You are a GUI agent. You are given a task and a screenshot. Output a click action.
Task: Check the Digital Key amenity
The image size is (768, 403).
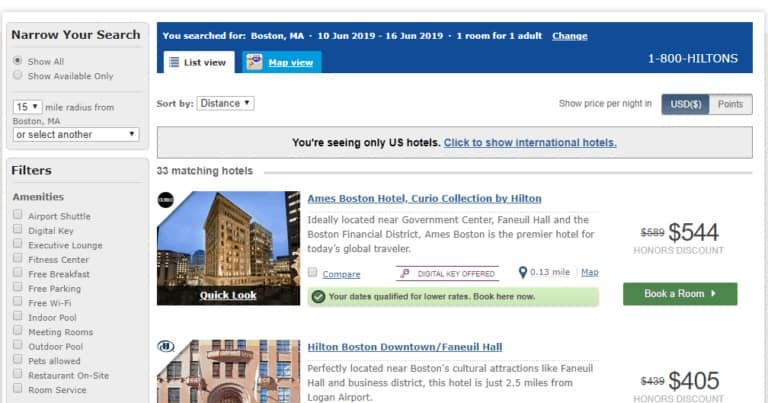tap(18, 229)
